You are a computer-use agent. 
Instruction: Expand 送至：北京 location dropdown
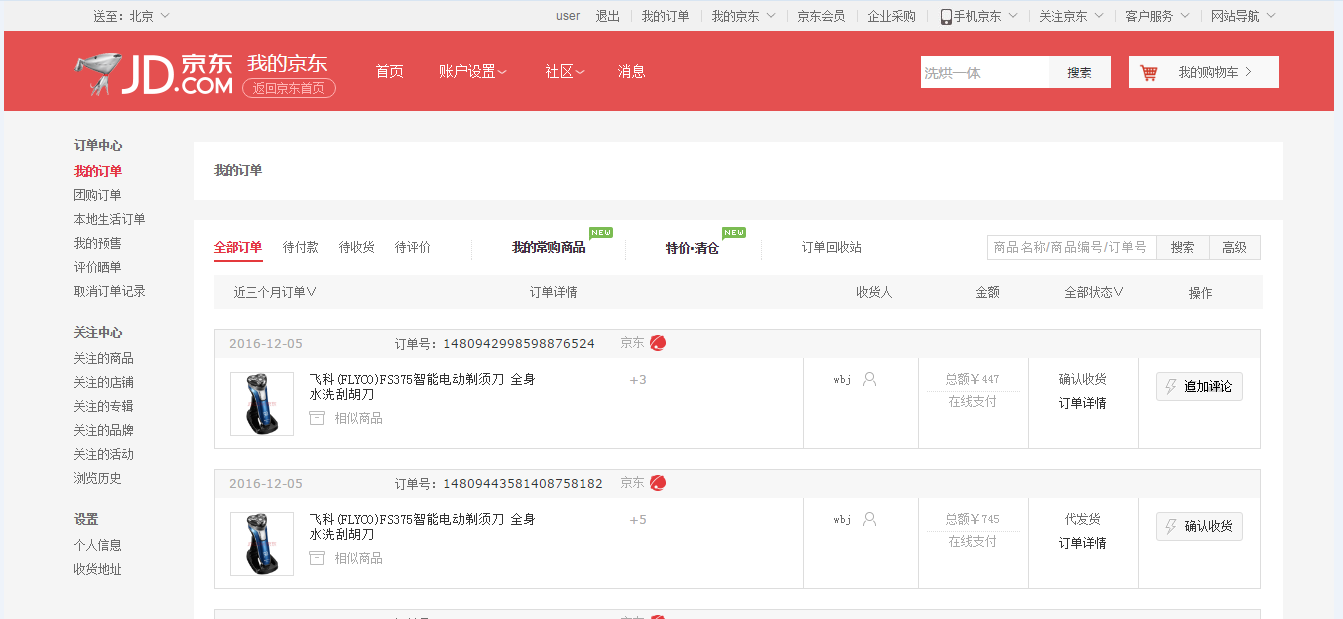[132, 16]
